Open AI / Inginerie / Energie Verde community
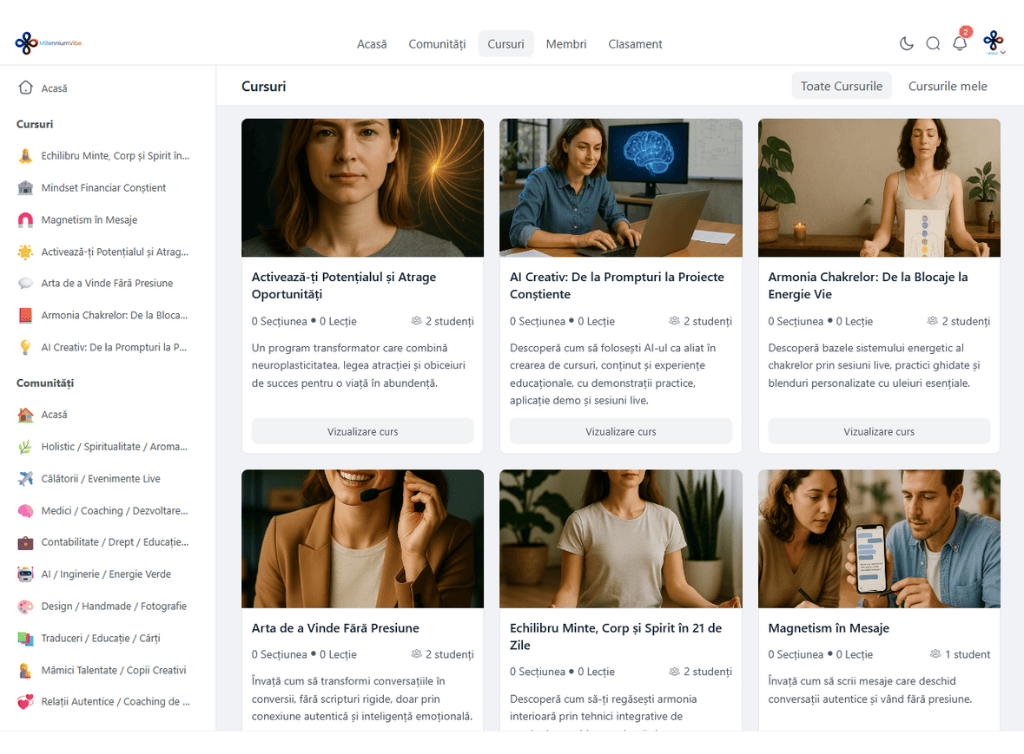The image size is (1024, 754). tap(104, 574)
